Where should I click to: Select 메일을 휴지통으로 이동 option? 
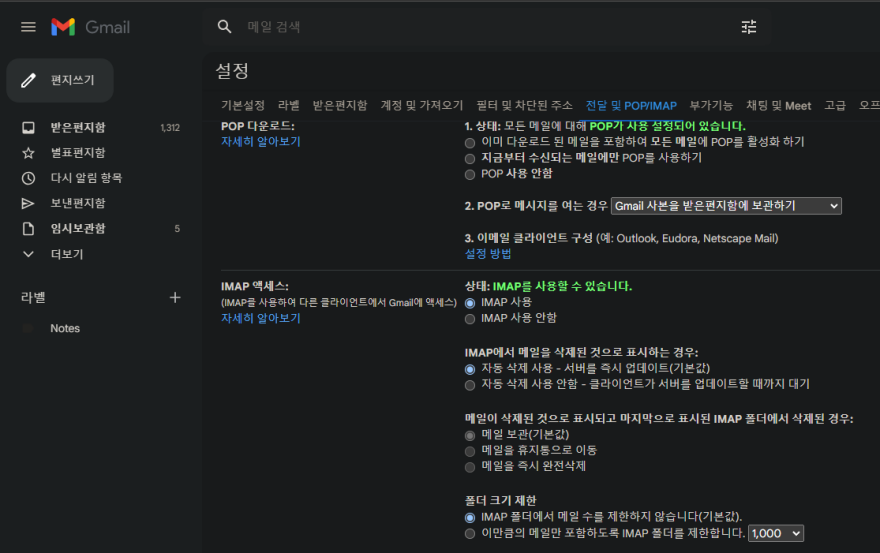(x=470, y=451)
